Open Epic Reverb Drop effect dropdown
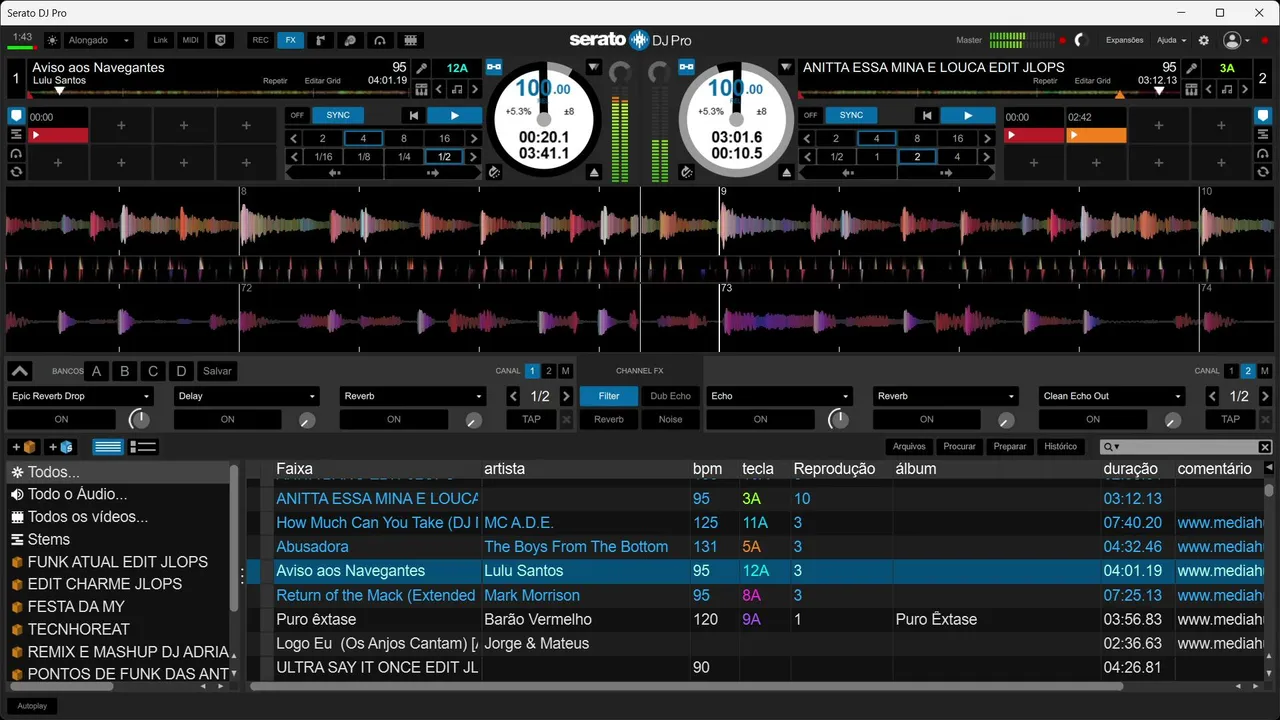Screen dimensions: 1280x720 [80, 396]
